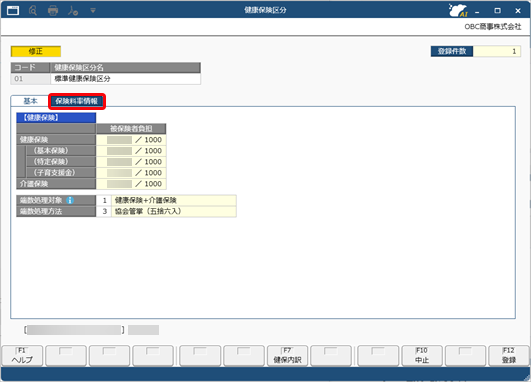
Task: Click the コード field showing 01
Action: pos(30,79)
